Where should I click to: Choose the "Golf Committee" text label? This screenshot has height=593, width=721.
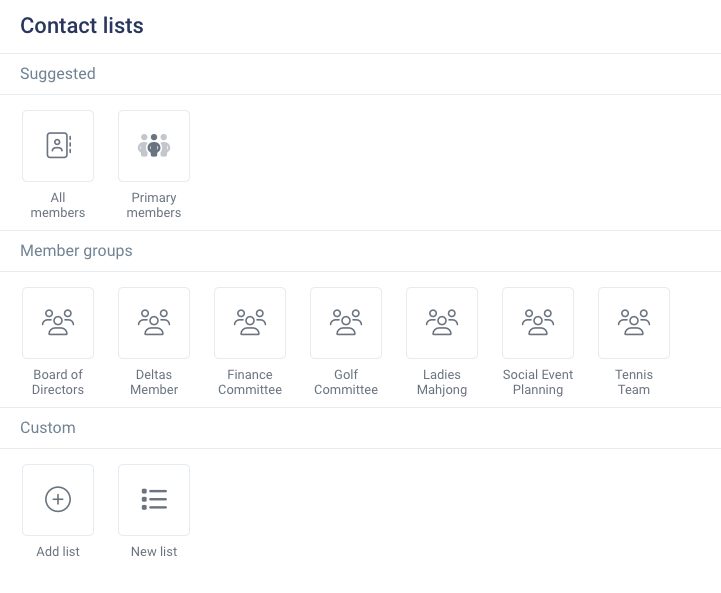tap(346, 382)
